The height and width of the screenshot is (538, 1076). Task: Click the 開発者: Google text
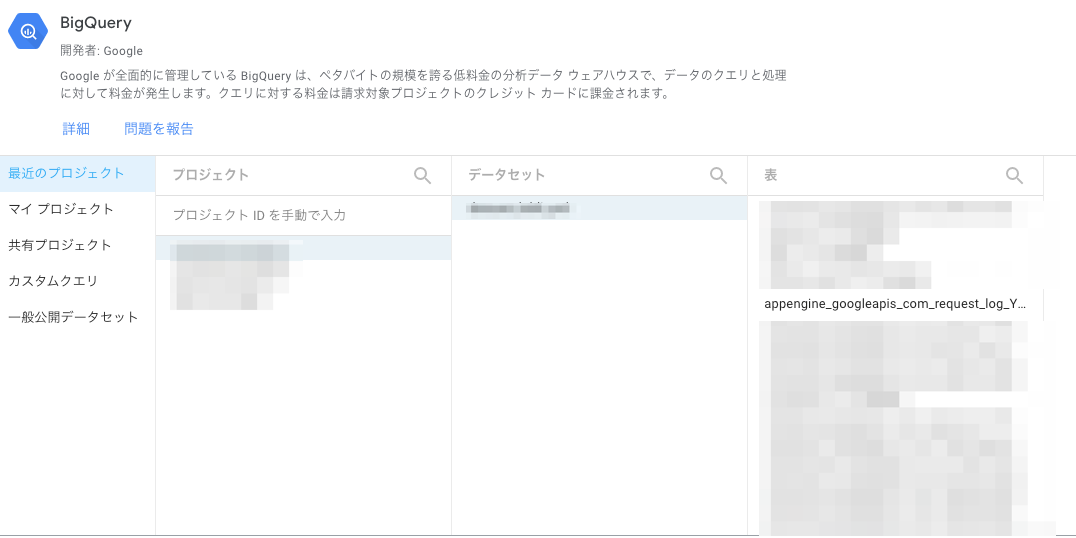coord(102,51)
